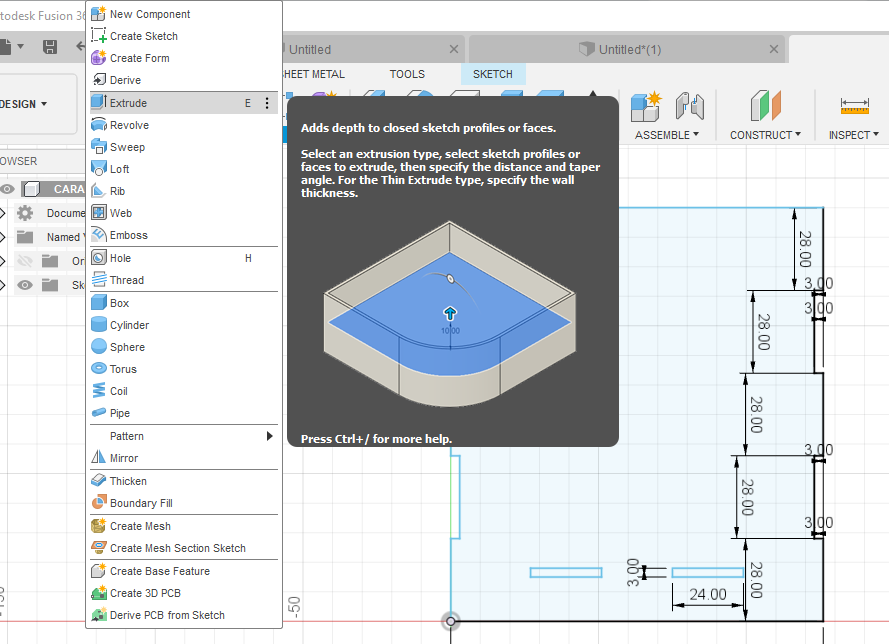This screenshot has width=889, height=644.
Task: Toggle visibility of the Sketches folder
Action: click(x=25, y=285)
